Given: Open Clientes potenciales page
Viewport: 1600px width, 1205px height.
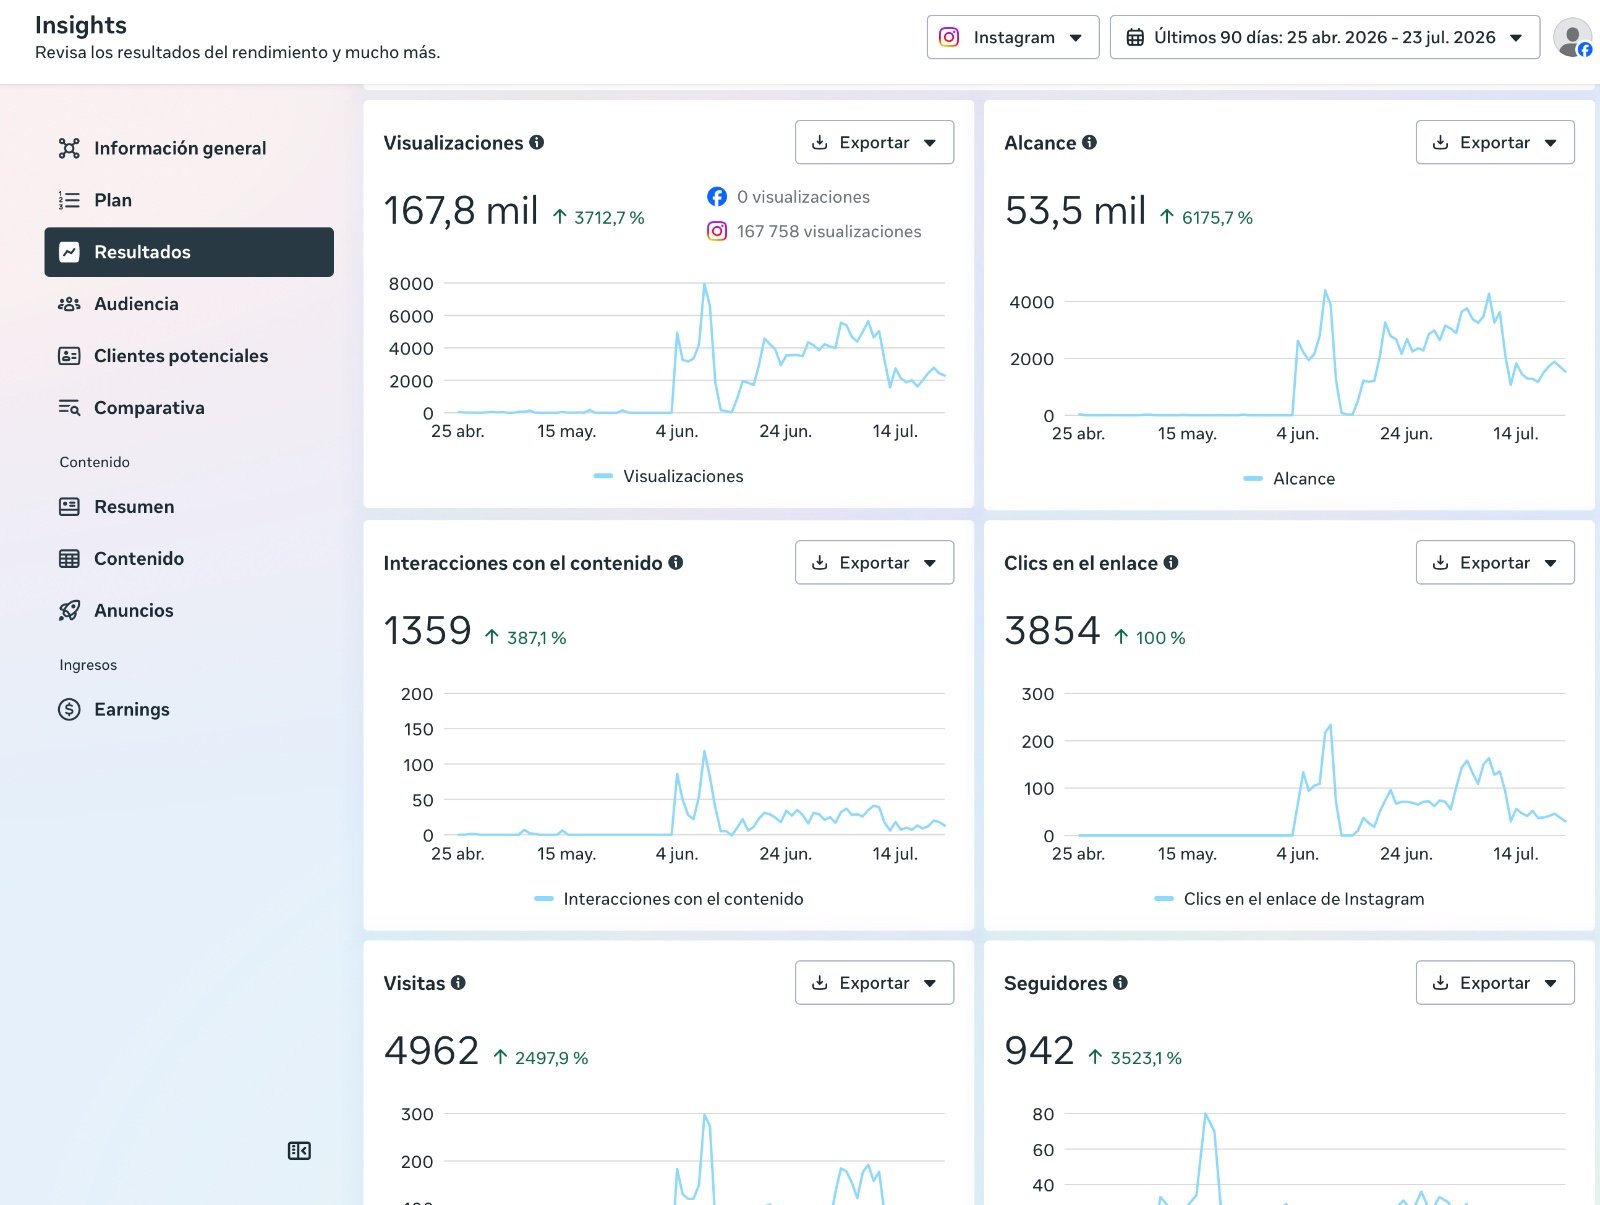Looking at the screenshot, I should [x=189, y=356].
